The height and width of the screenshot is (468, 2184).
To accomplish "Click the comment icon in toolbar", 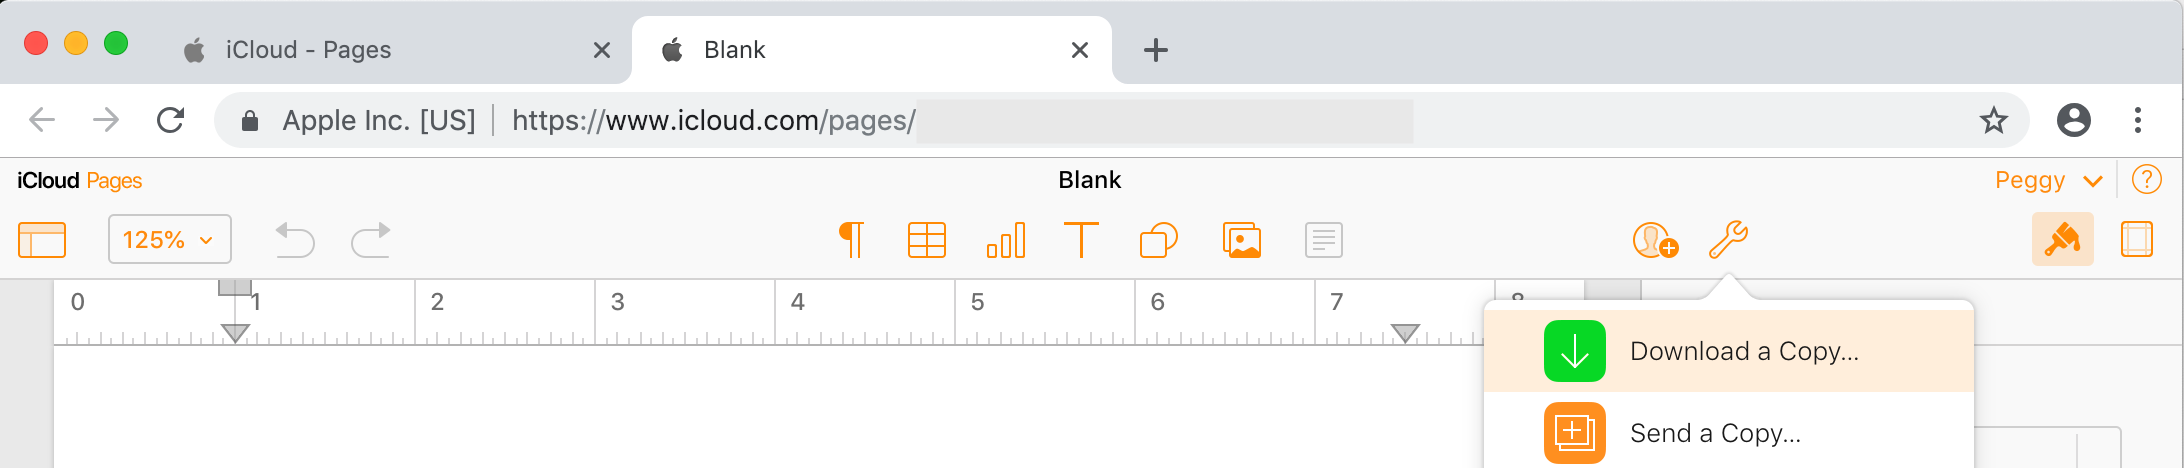I will pyautogui.click(x=1323, y=240).
